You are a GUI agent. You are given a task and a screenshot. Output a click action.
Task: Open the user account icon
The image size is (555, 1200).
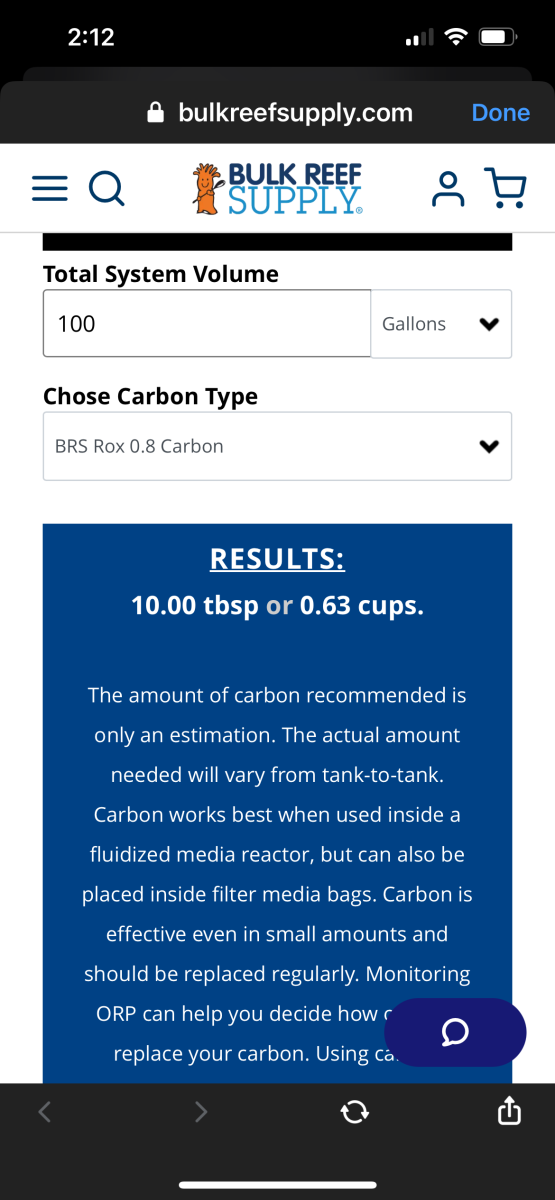(x=448, y=187)
